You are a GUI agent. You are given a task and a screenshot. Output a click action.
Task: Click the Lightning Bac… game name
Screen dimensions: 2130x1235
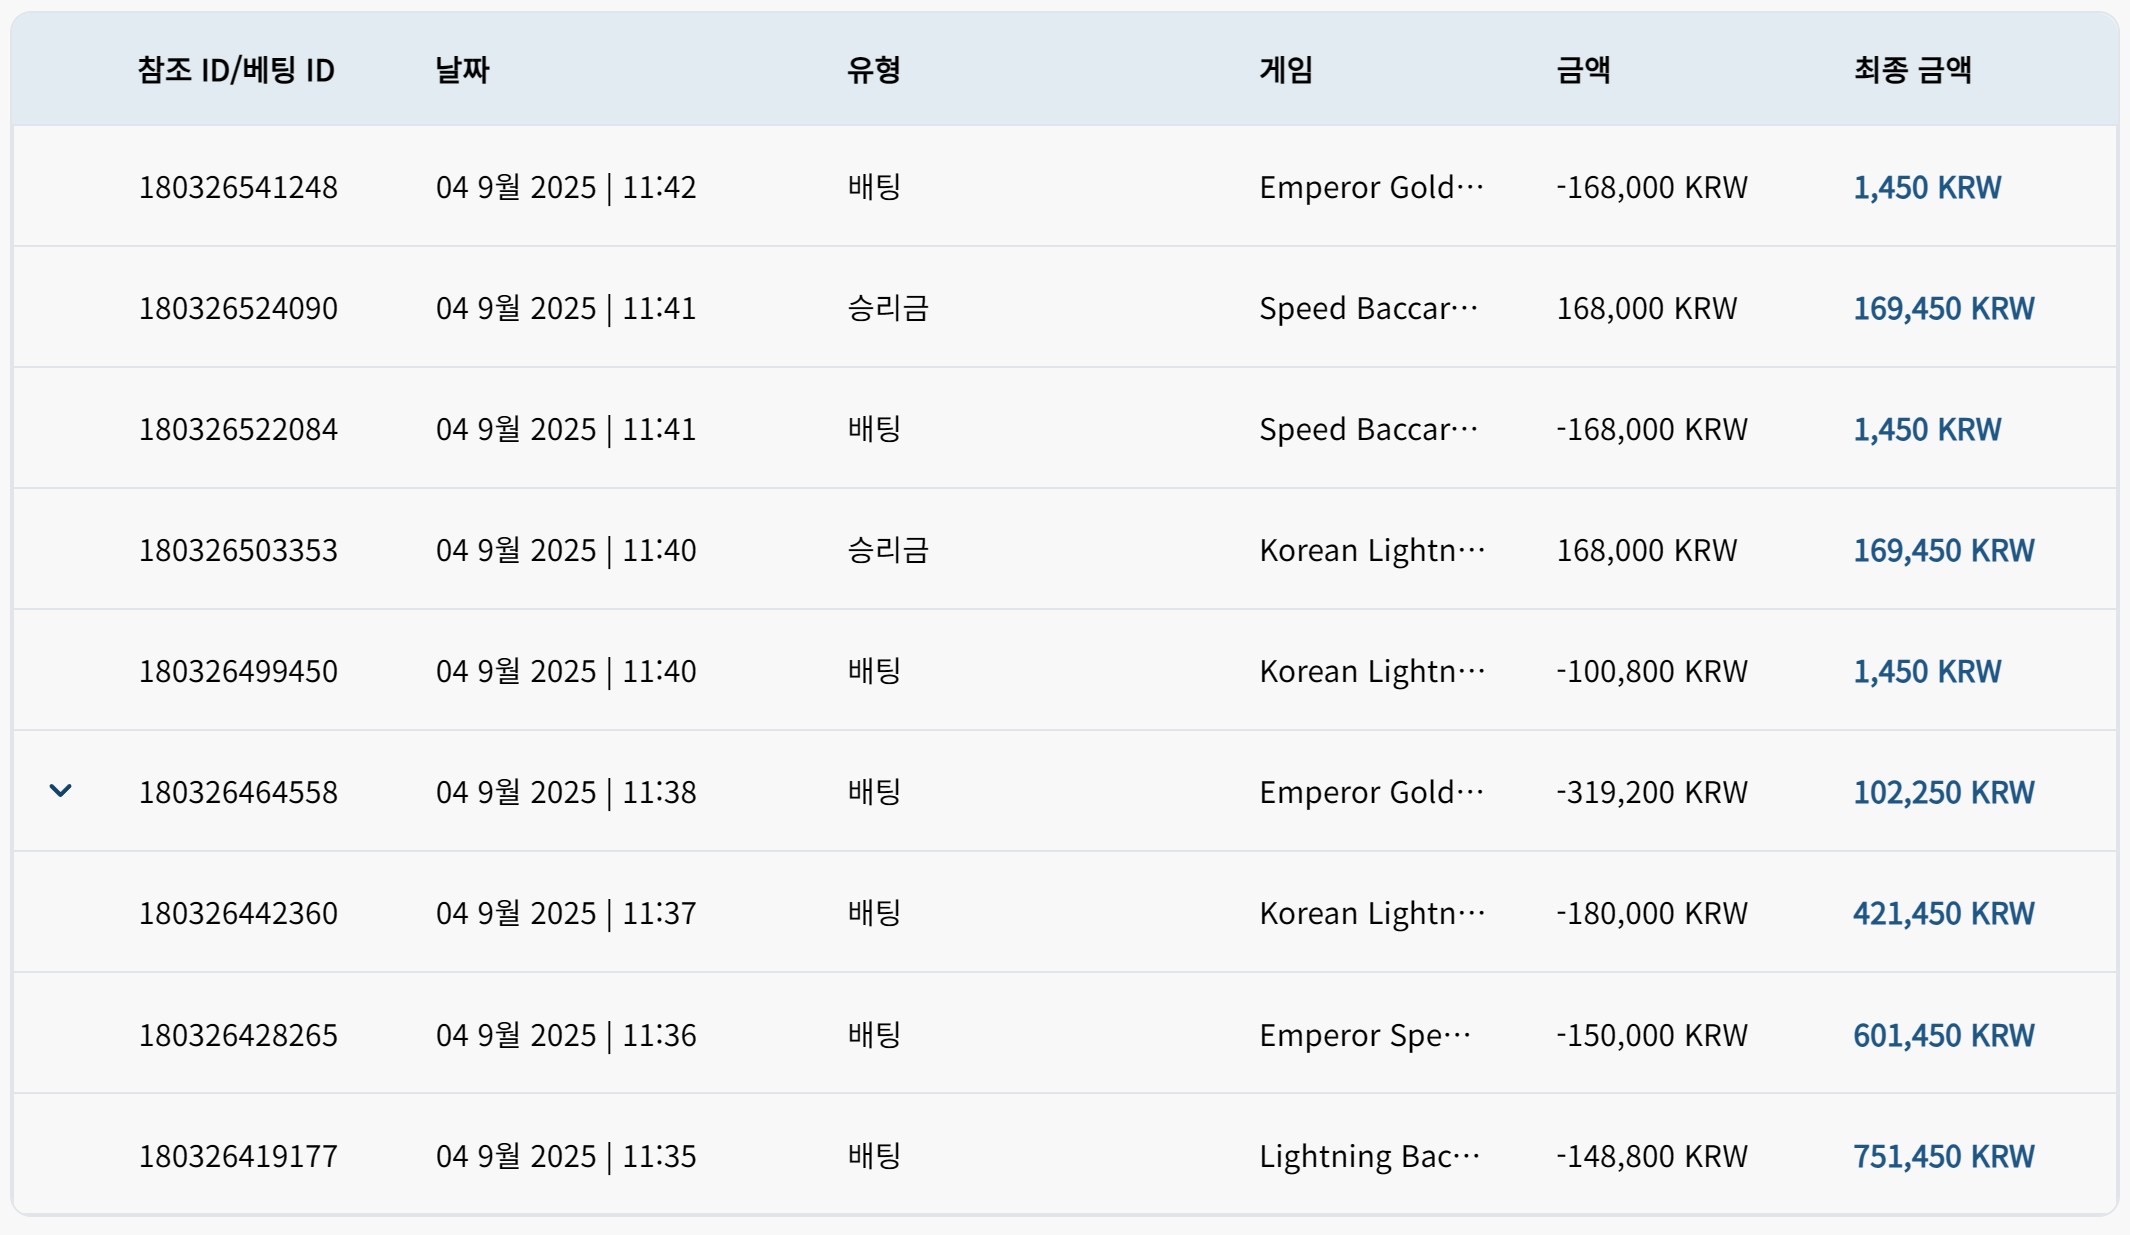tap(1369, 1156)
